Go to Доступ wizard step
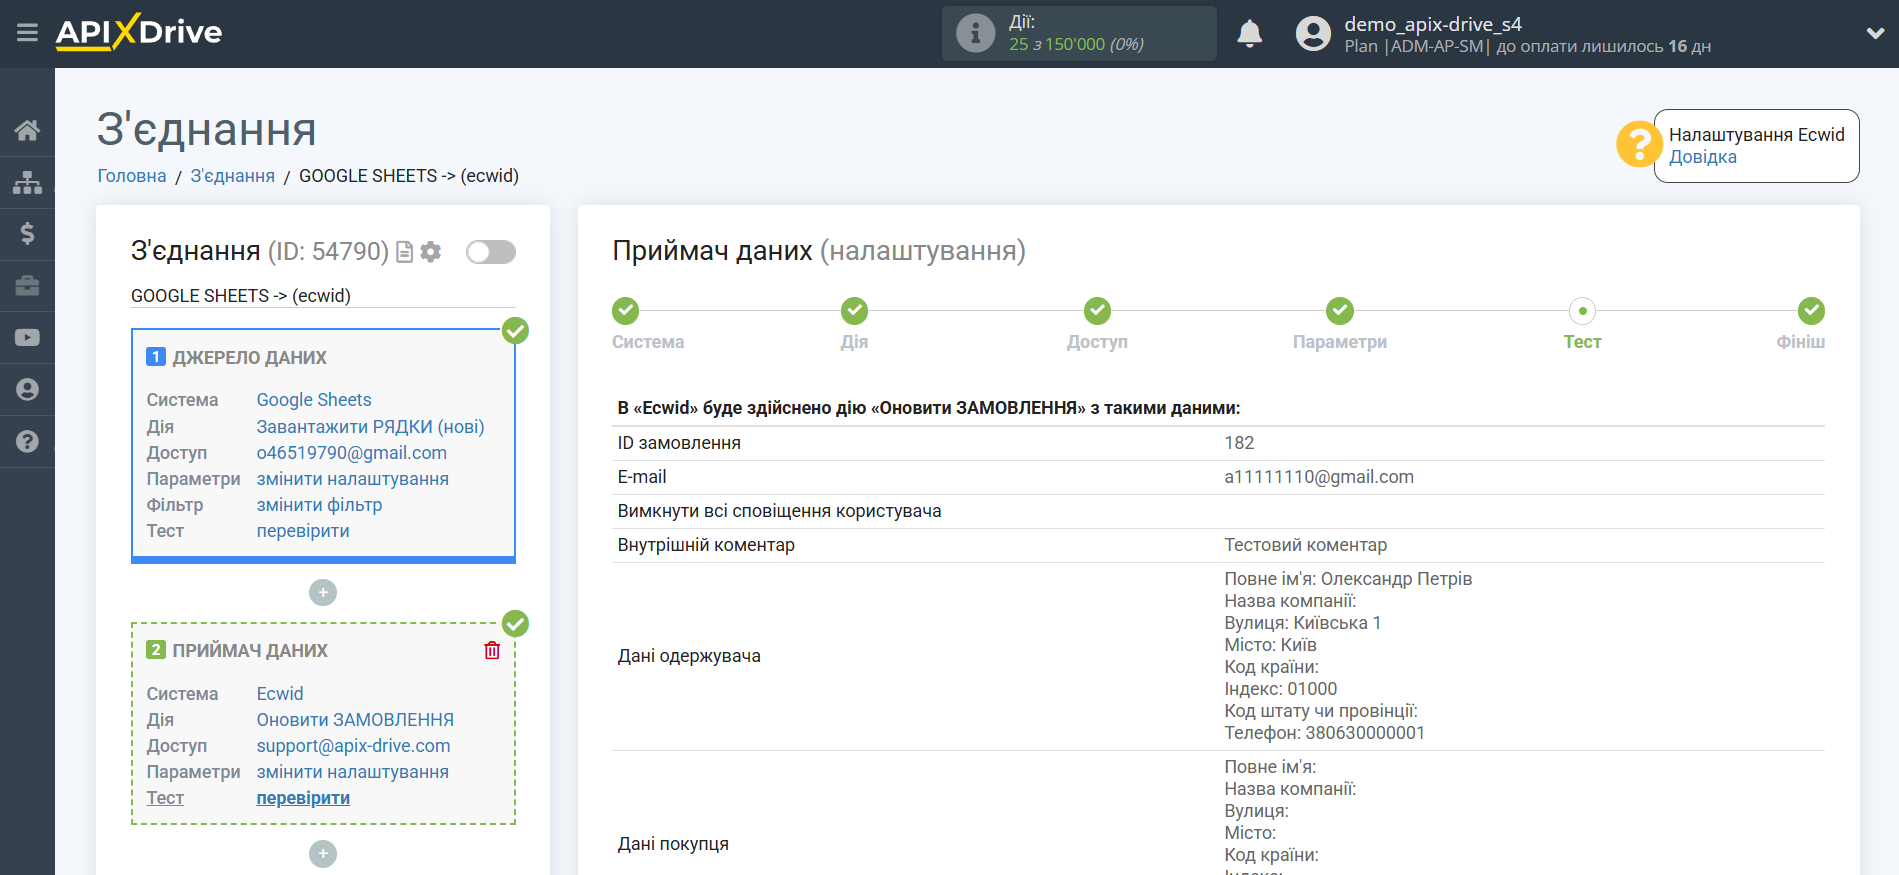 [1097, 311]
